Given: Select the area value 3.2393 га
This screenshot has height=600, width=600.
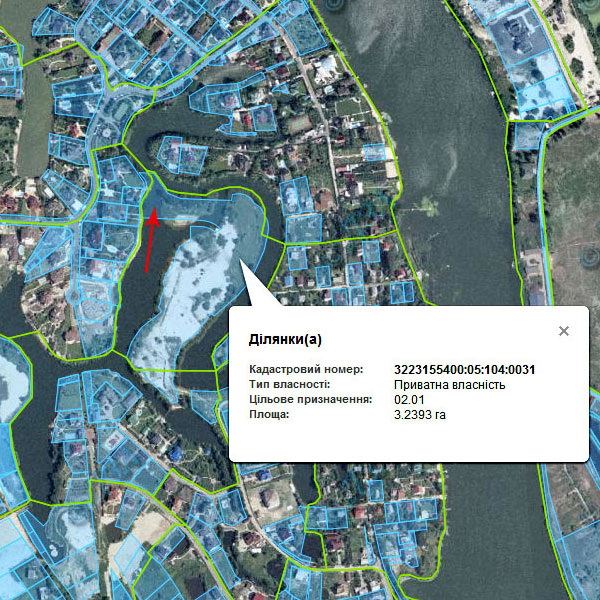Looking at the screenshot, I should (x=420, y=414).
